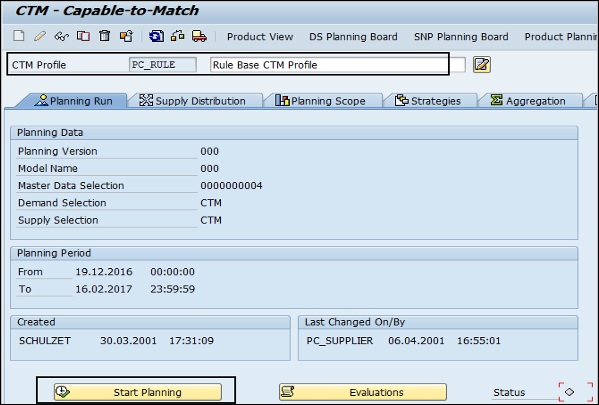Click the To time 23:59:59
The height and width of the screenshot is (405, 599).
[x=172, y=289]
